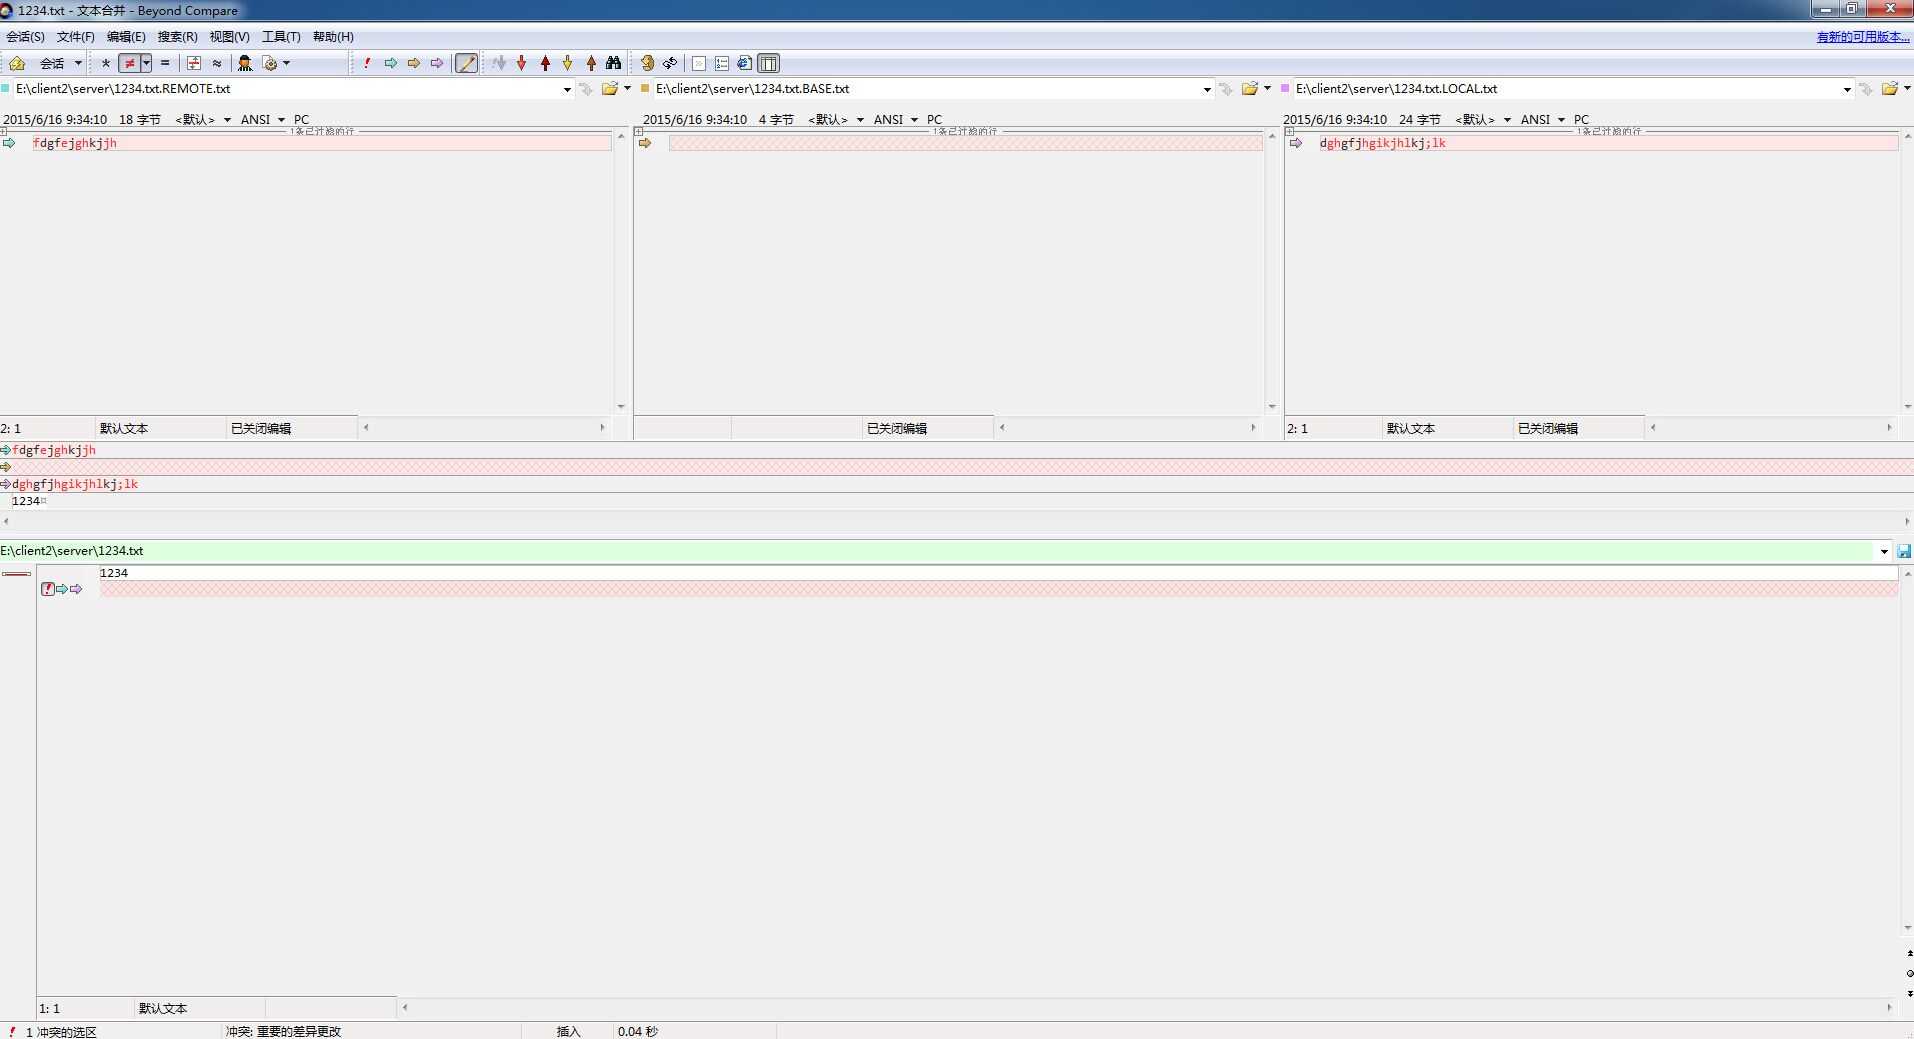Image resolution: width=1914 pixels, height=1039 pixels.
Task: Open Find with the binoculars icon
Action: click(x=614, y=63)
